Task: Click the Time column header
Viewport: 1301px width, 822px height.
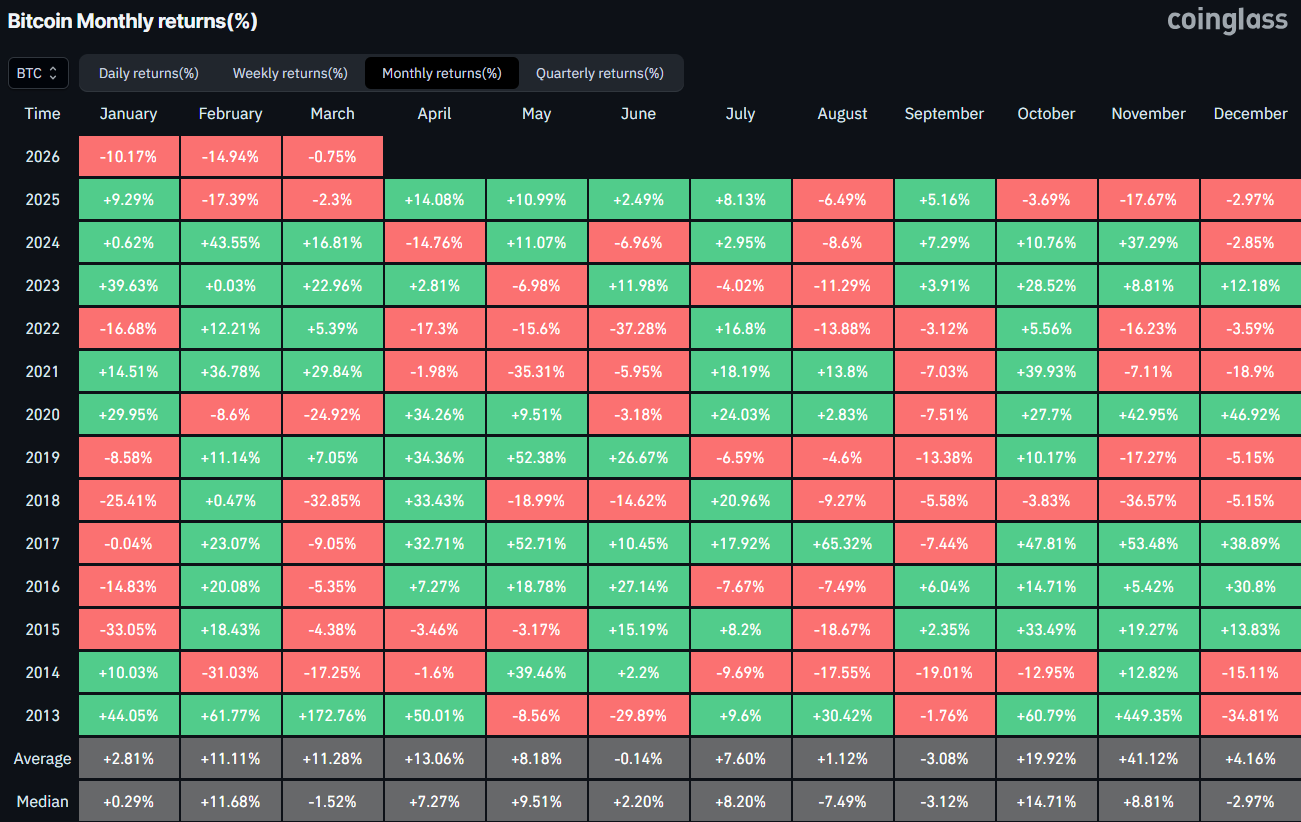Action: point(42,113)
